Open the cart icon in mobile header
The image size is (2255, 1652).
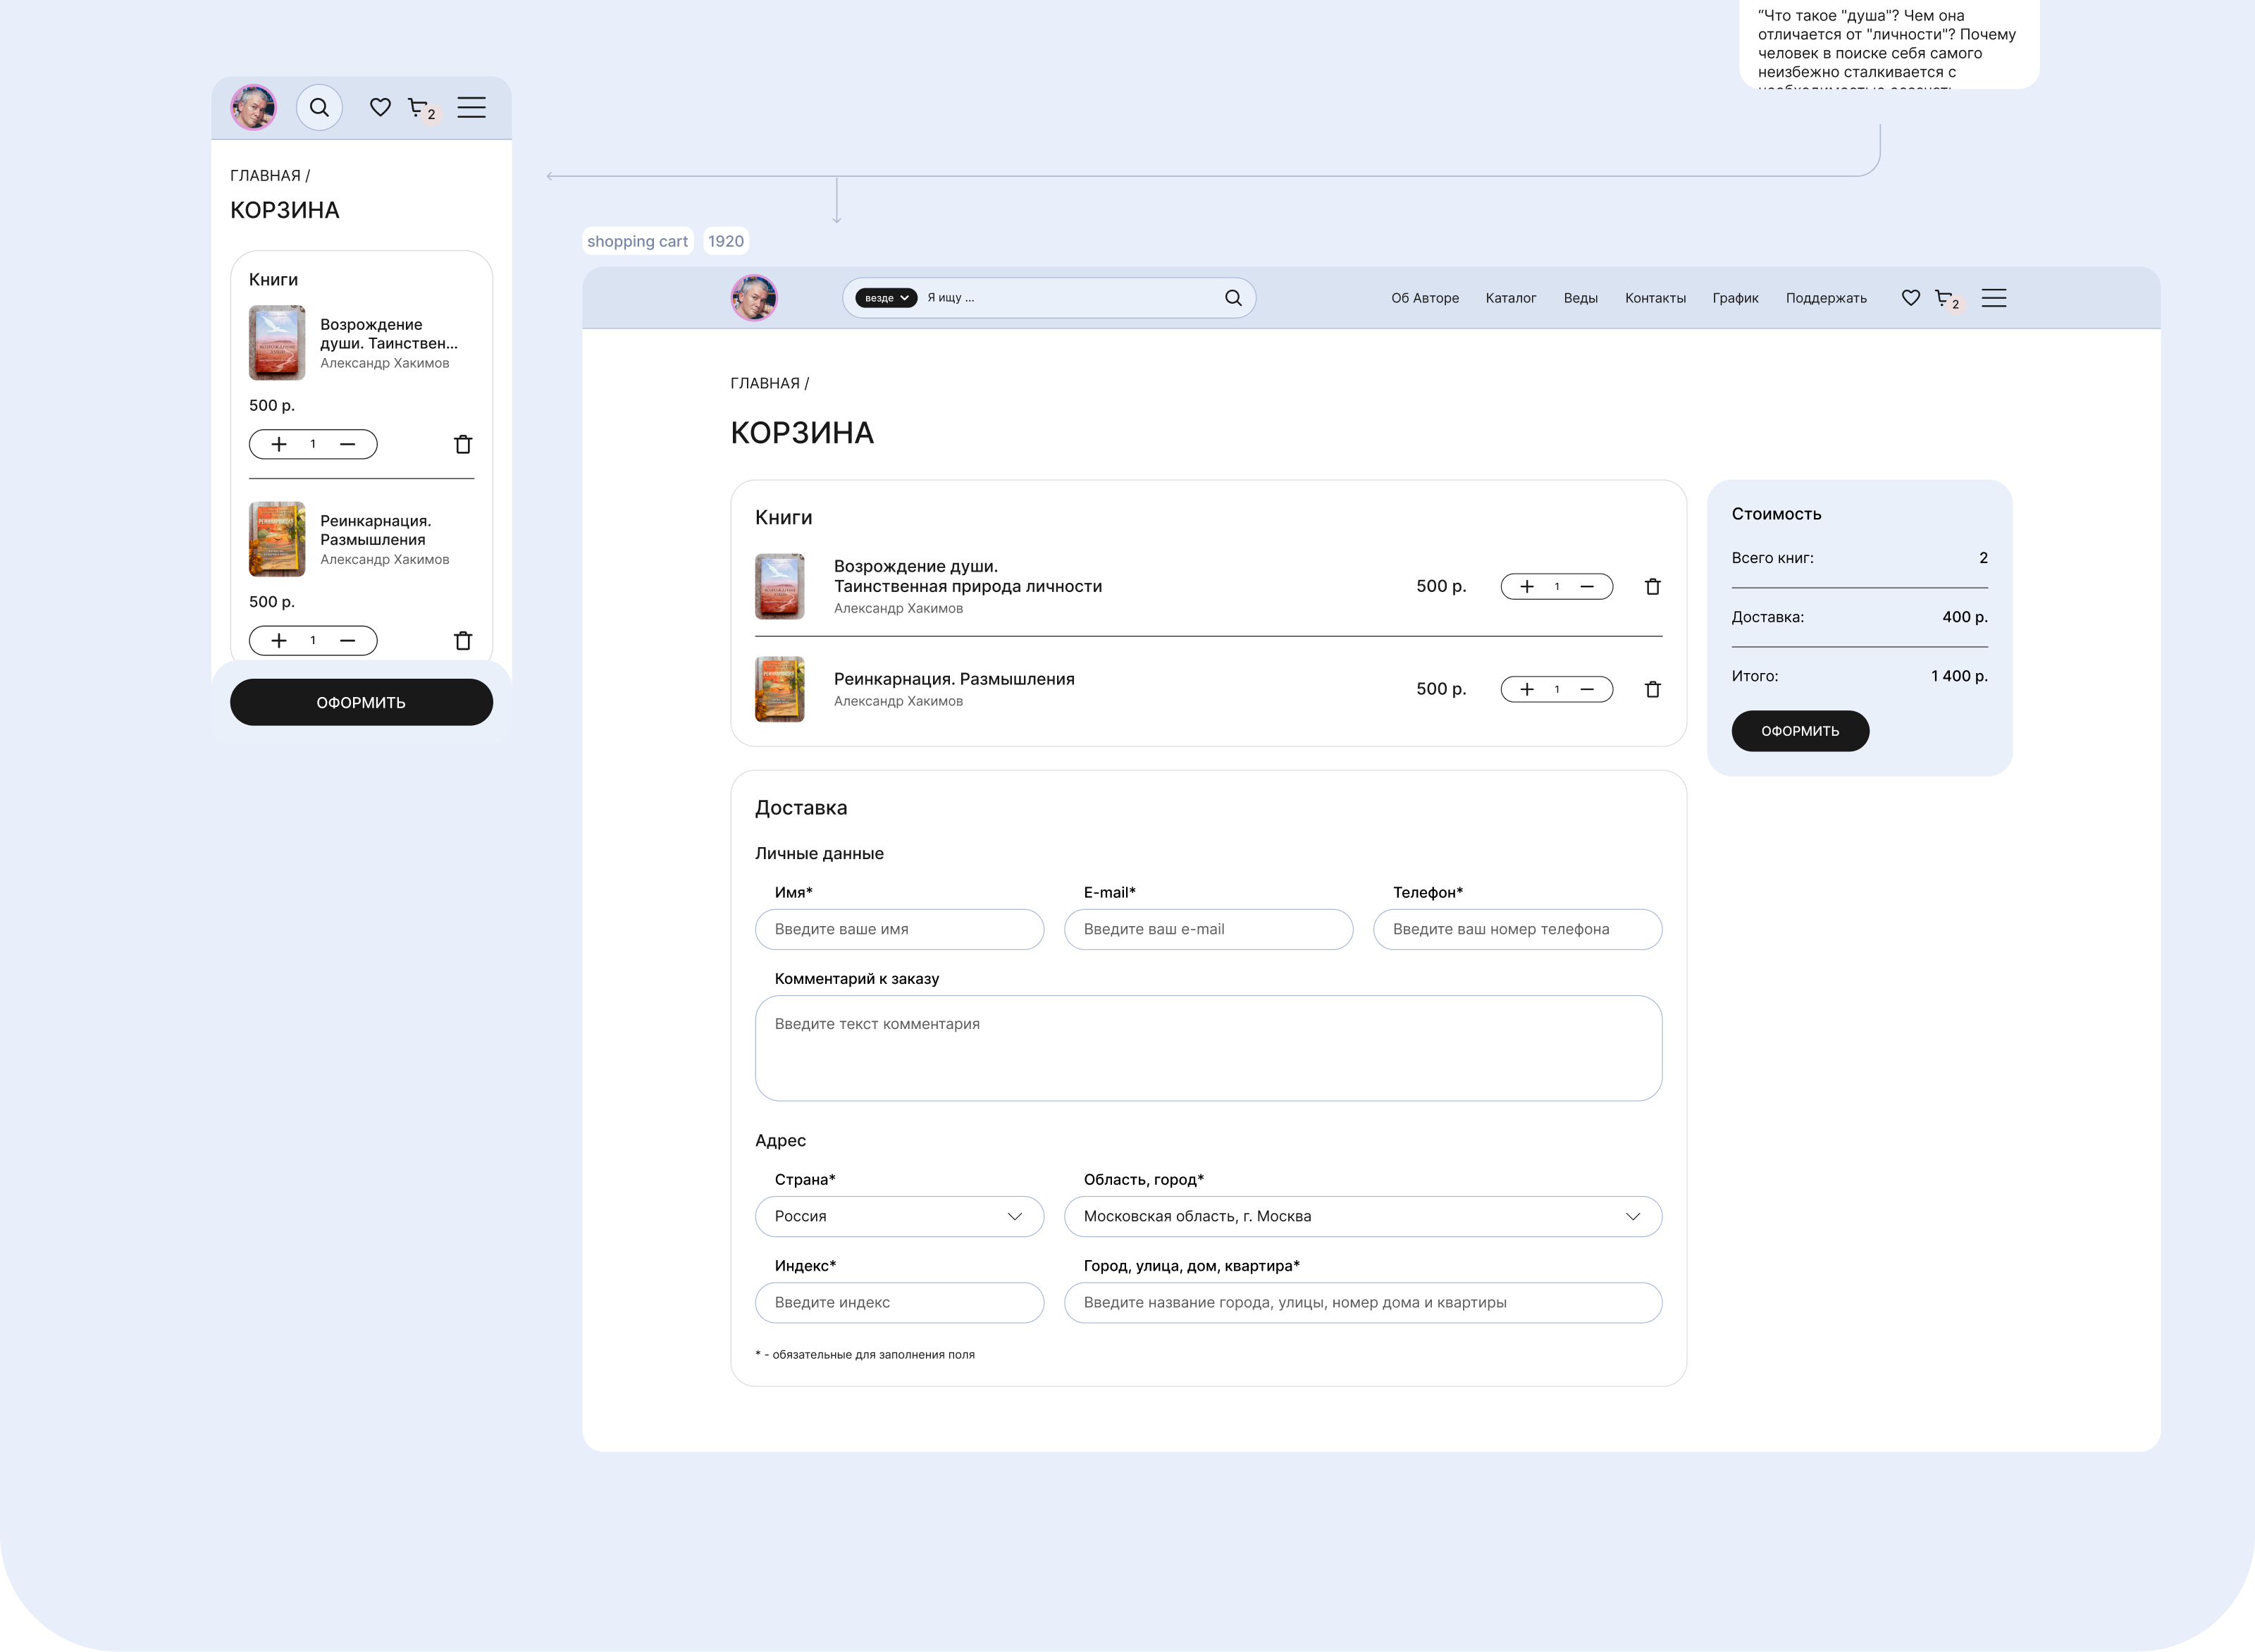click(x=418, y=107)
